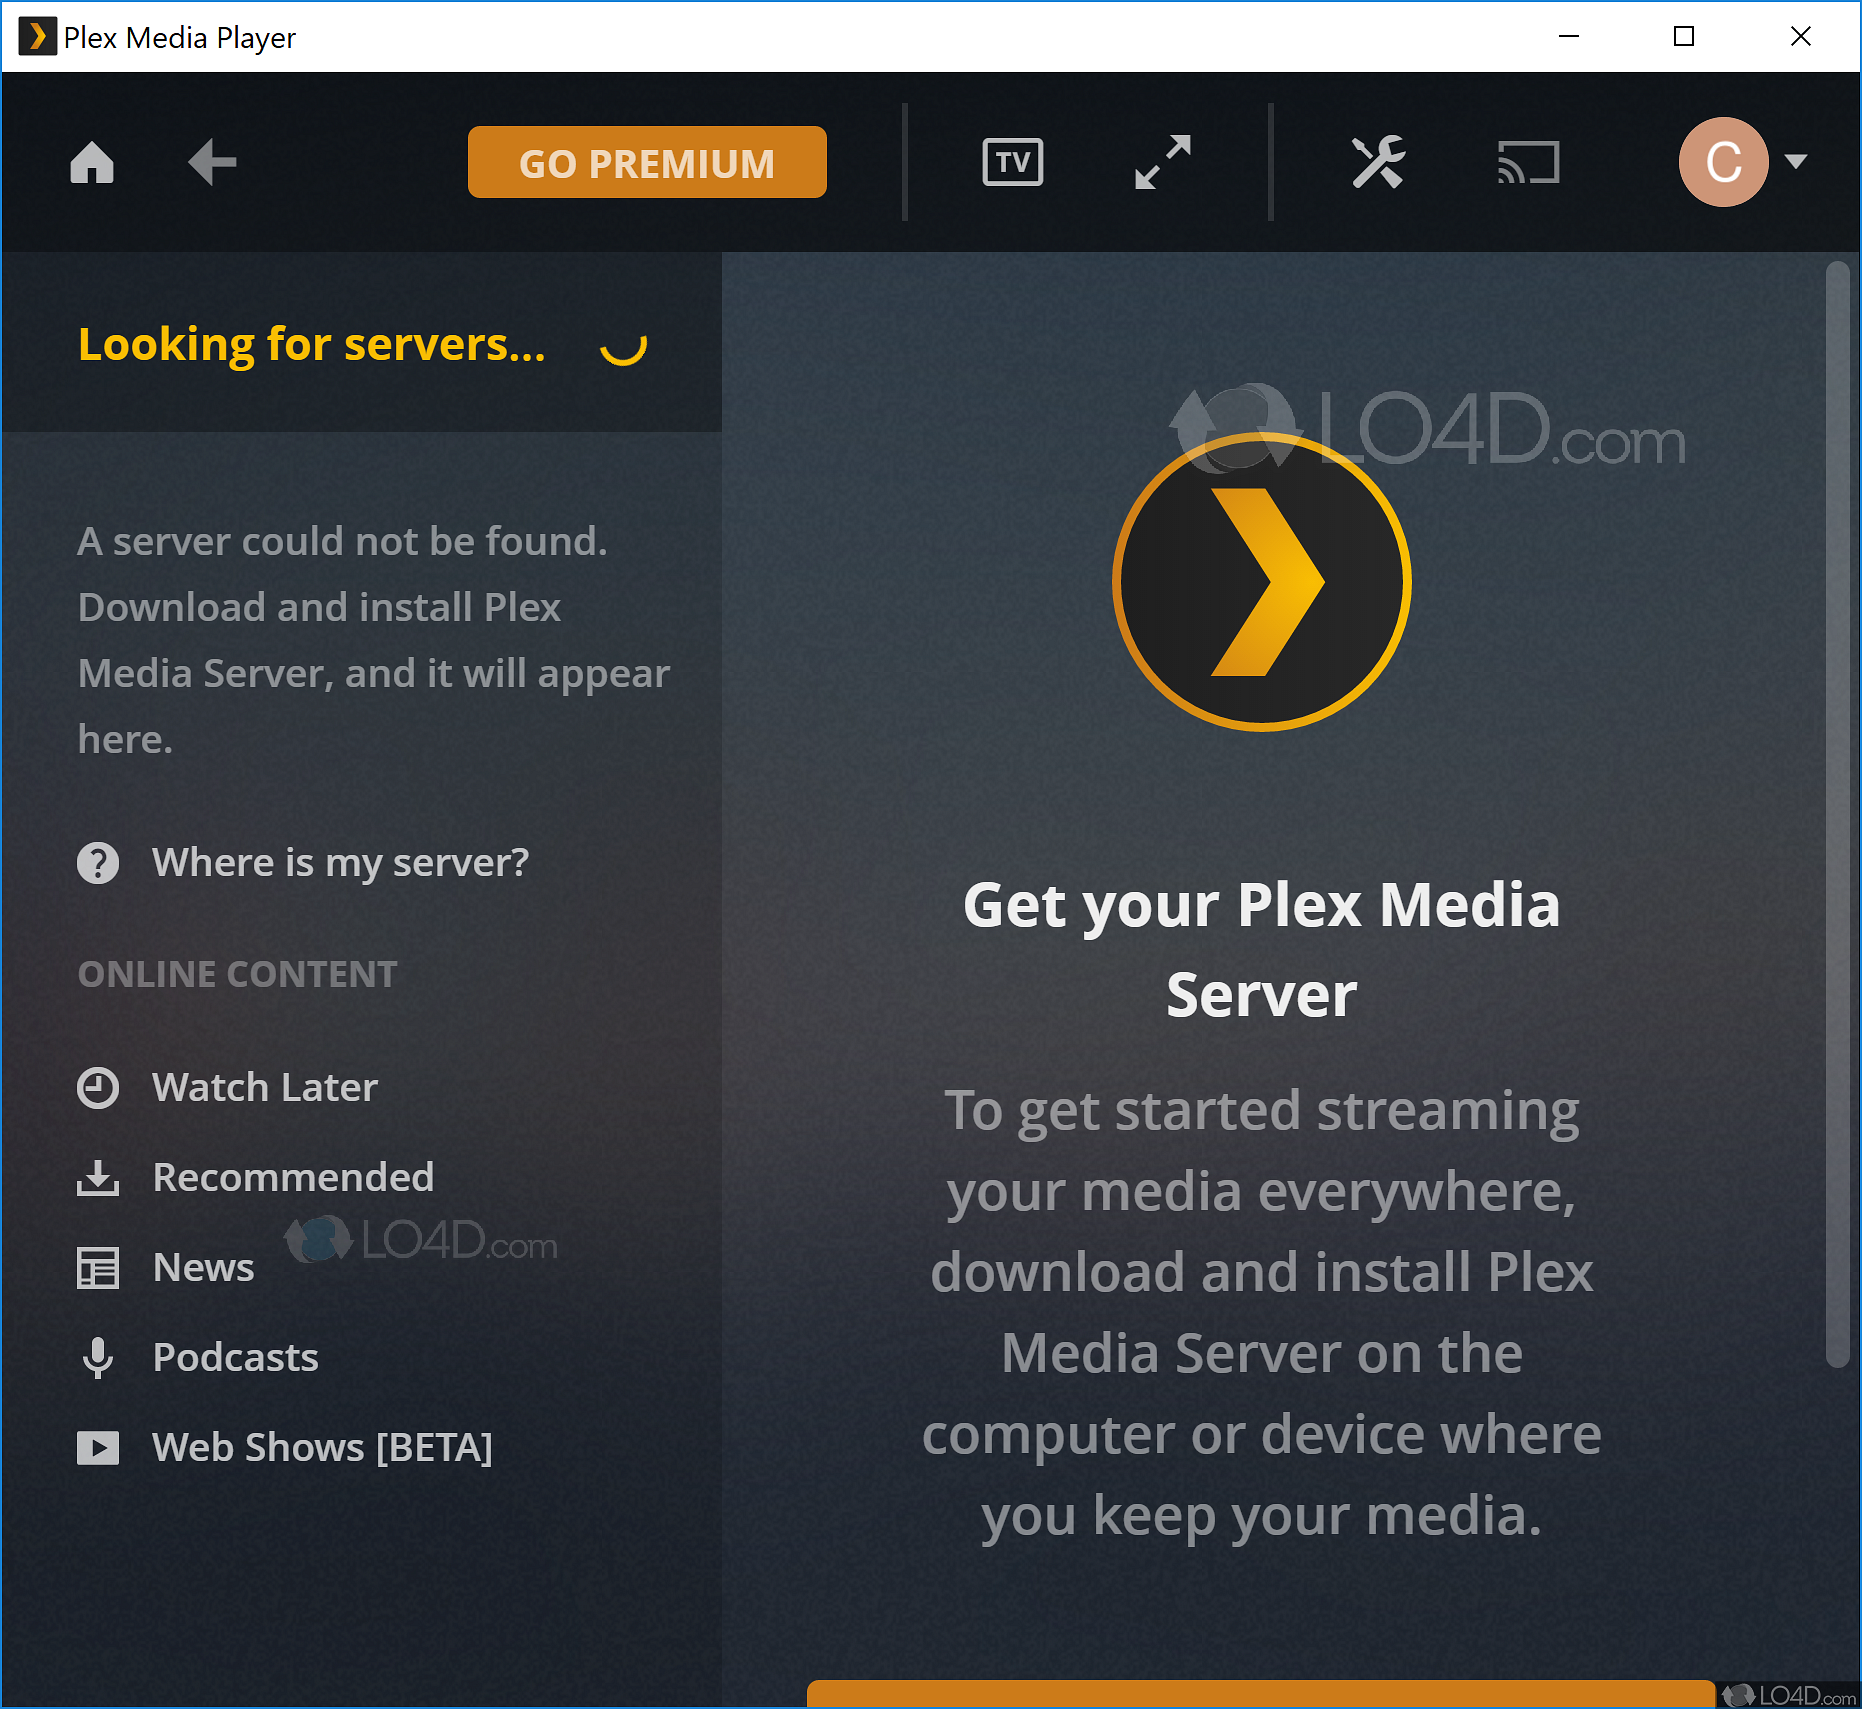Open the Where is my server? link
1862x1709 pixels.
(340, 863)
